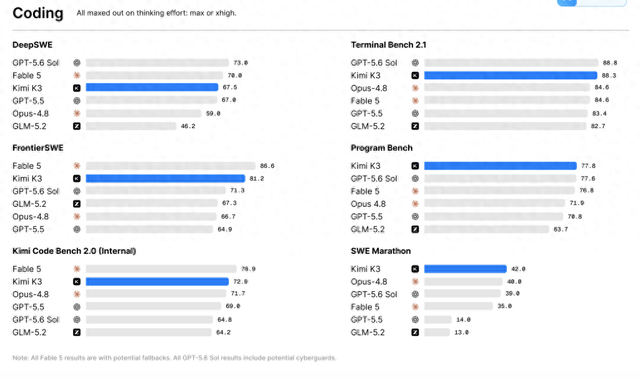Viewport: 640px width, 377px height.
Task: Click the Terminal Bench 2.1 heading
Action: pos(388,45)
